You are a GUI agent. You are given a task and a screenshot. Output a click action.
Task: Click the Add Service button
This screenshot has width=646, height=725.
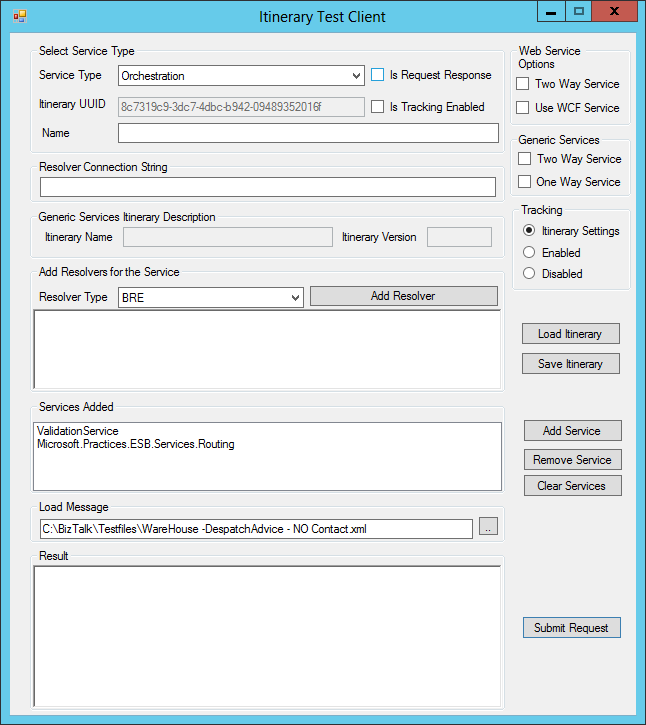point(572,430)
